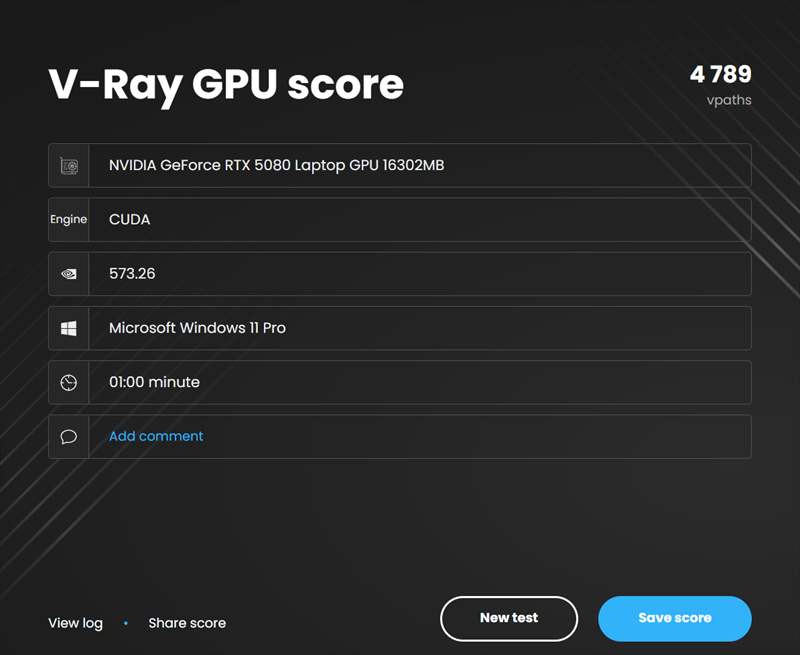The height and width of the screenshot is (655, 800).
Task: Click the 4 789 score value
Action: click(720, 74)
